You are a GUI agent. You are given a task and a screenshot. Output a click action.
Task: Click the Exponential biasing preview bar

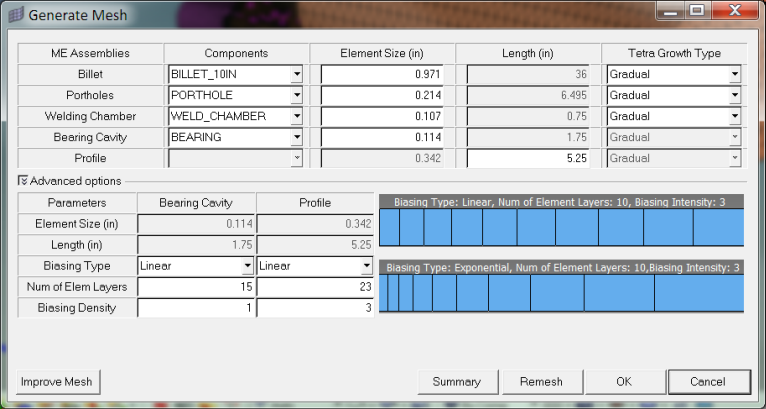coord(562,293)
